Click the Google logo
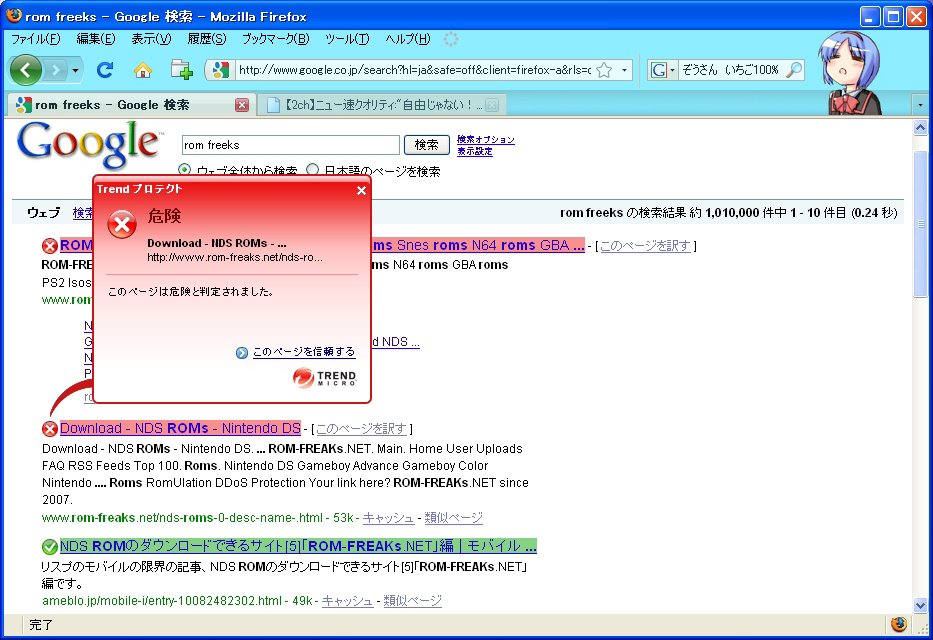Viewport: 933px width, 640px height. click(90, 145)
